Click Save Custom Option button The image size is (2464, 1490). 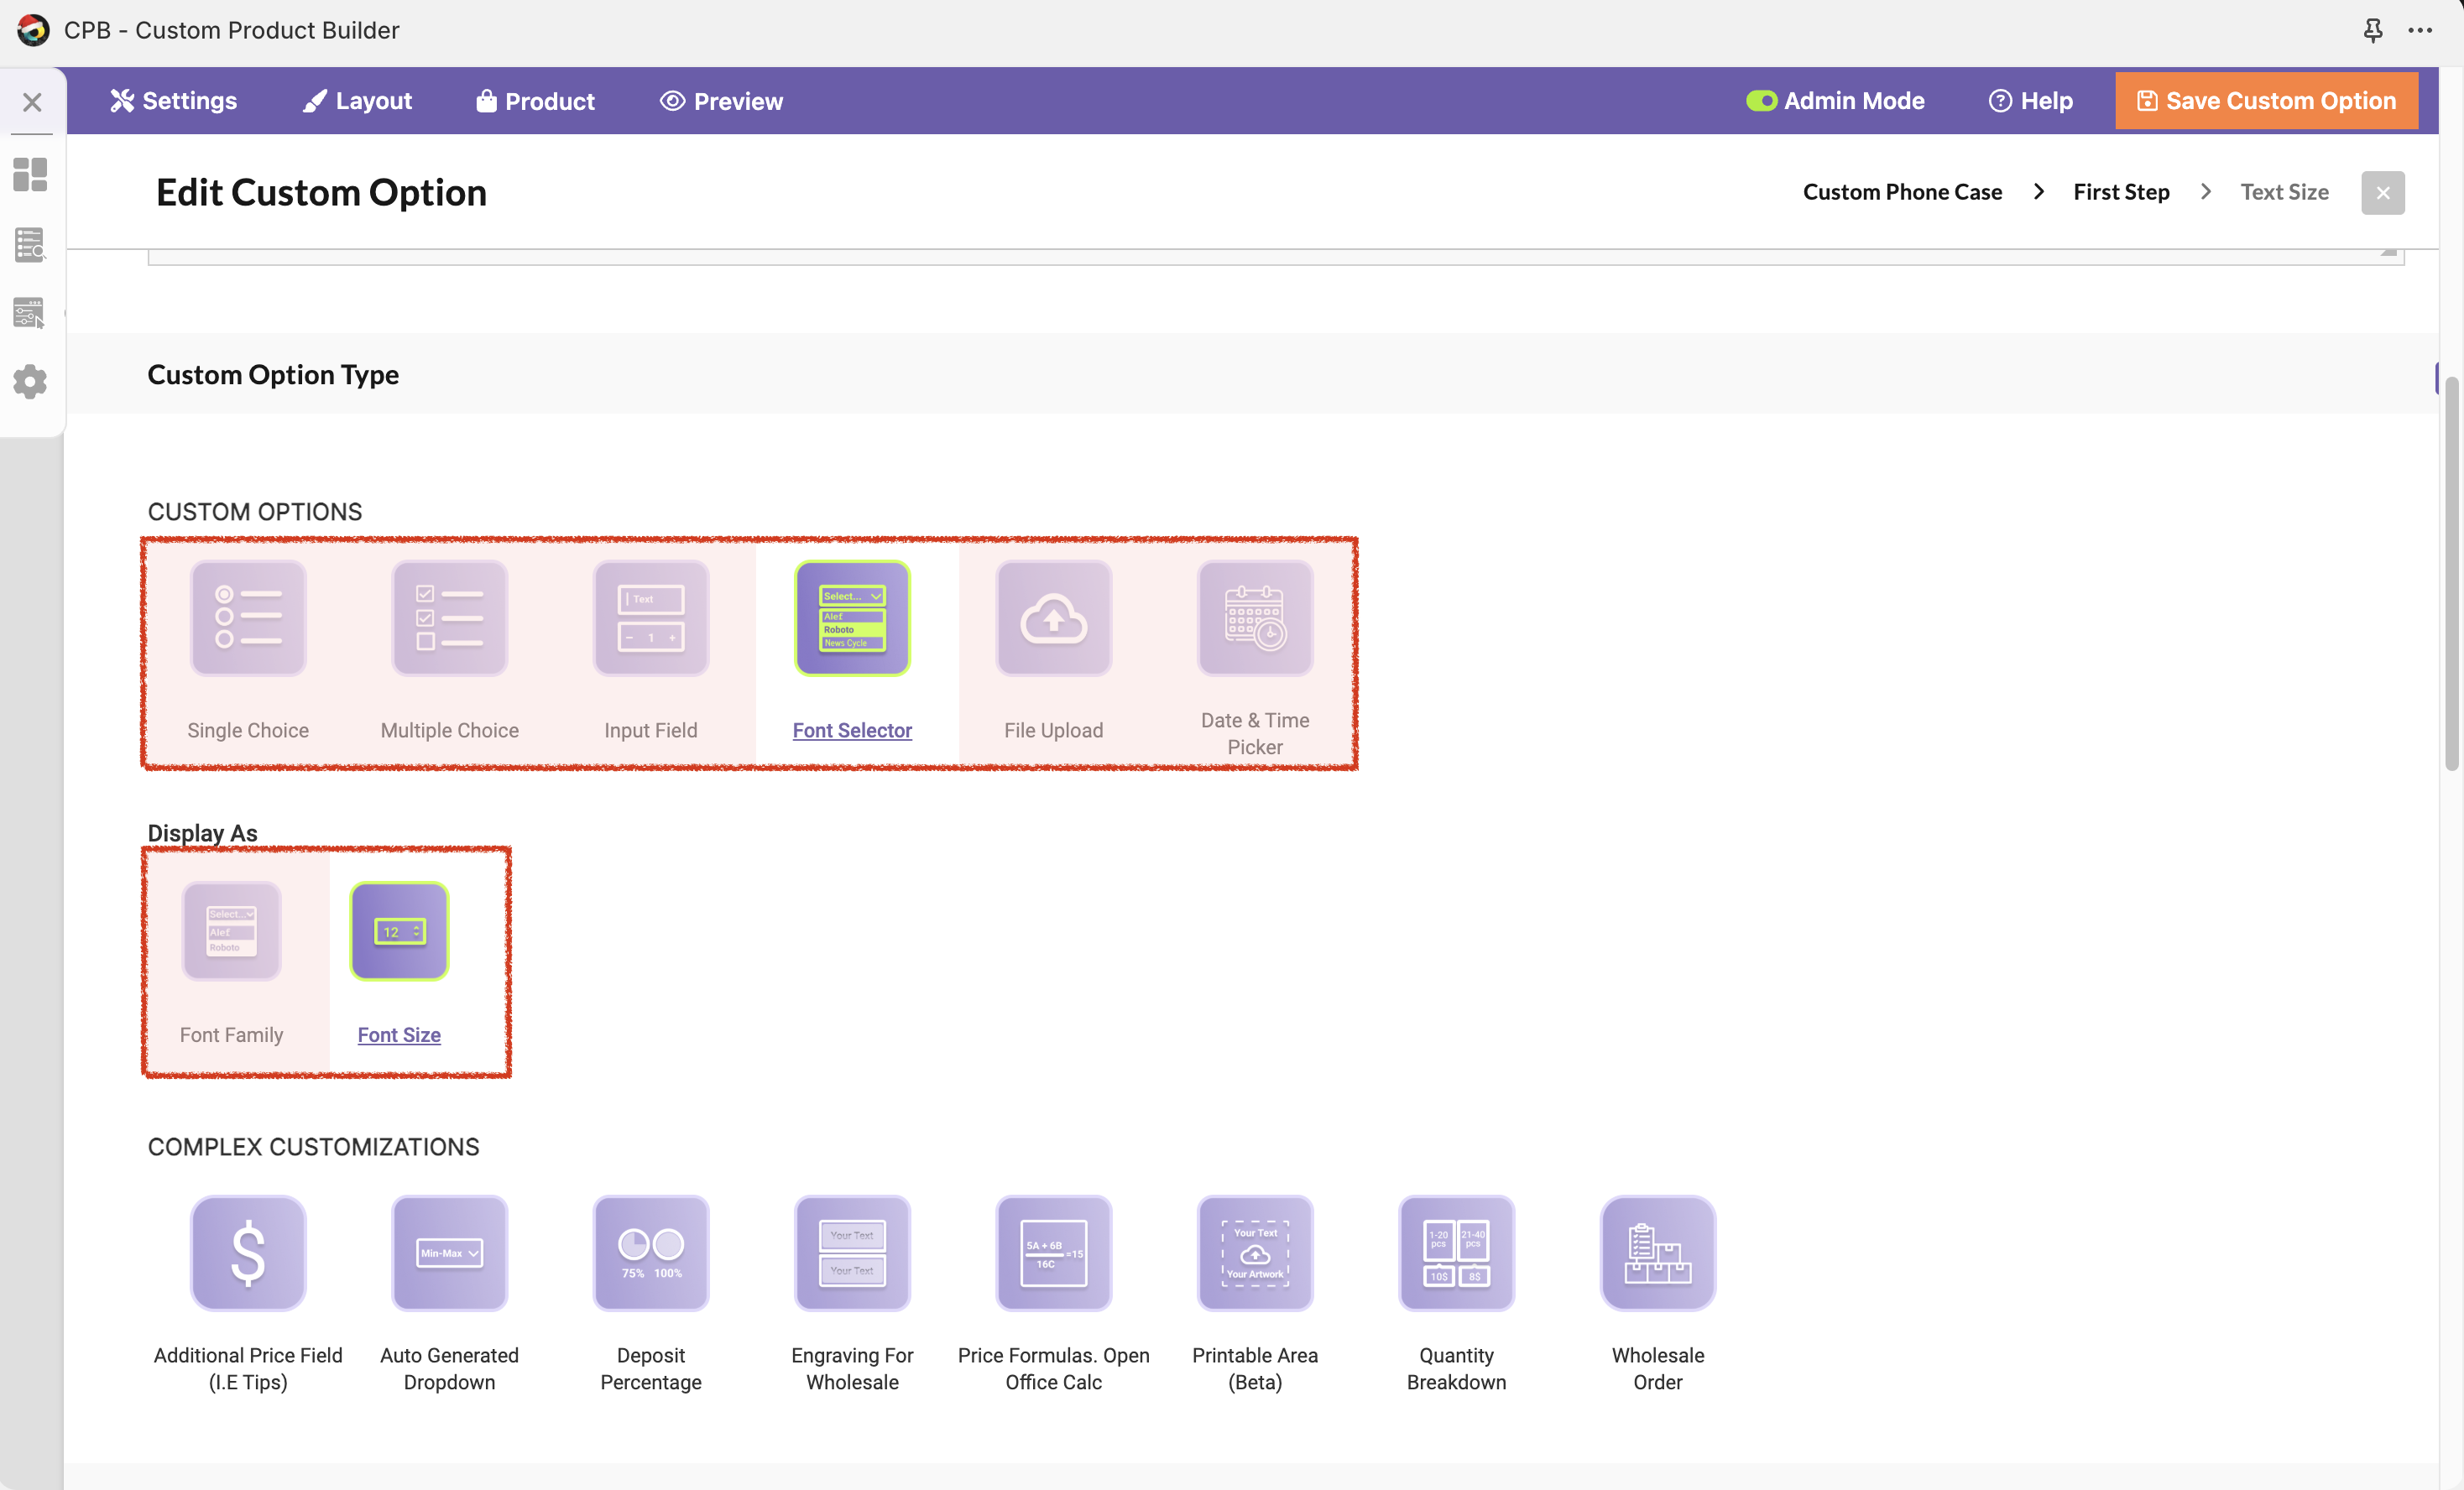tap(2265, 101)
